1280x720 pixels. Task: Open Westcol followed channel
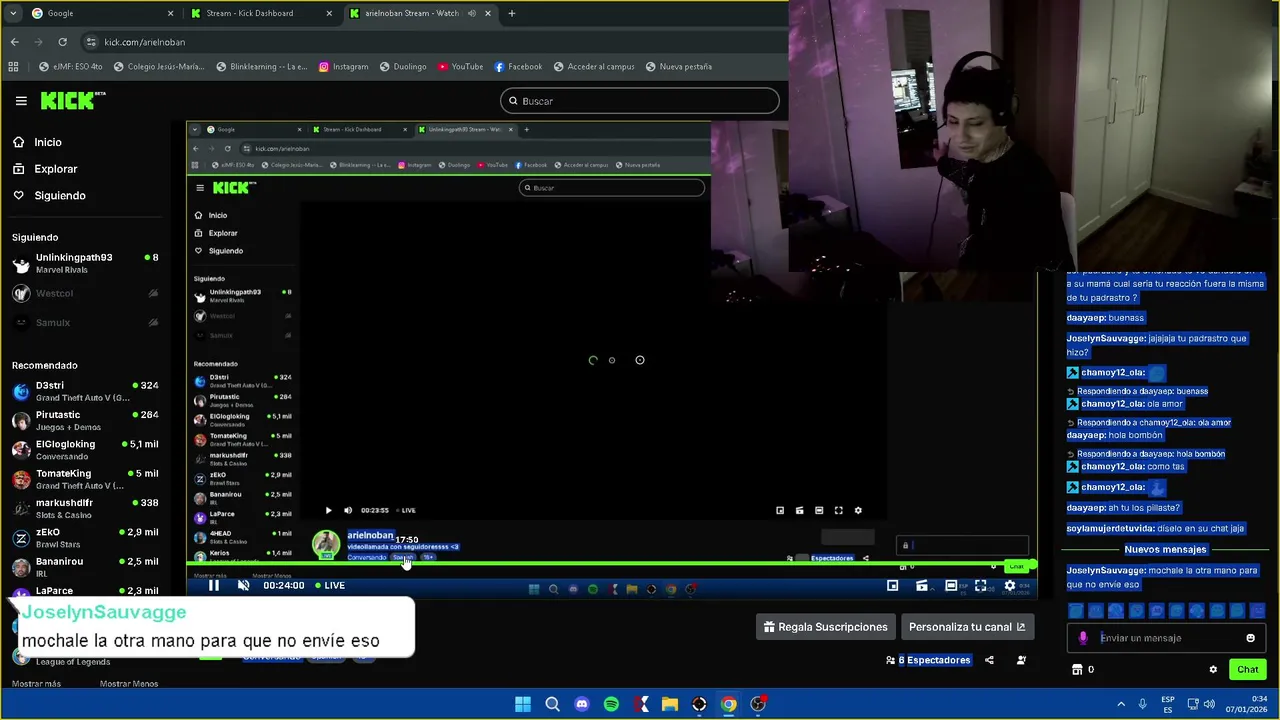tap(85, 293)
